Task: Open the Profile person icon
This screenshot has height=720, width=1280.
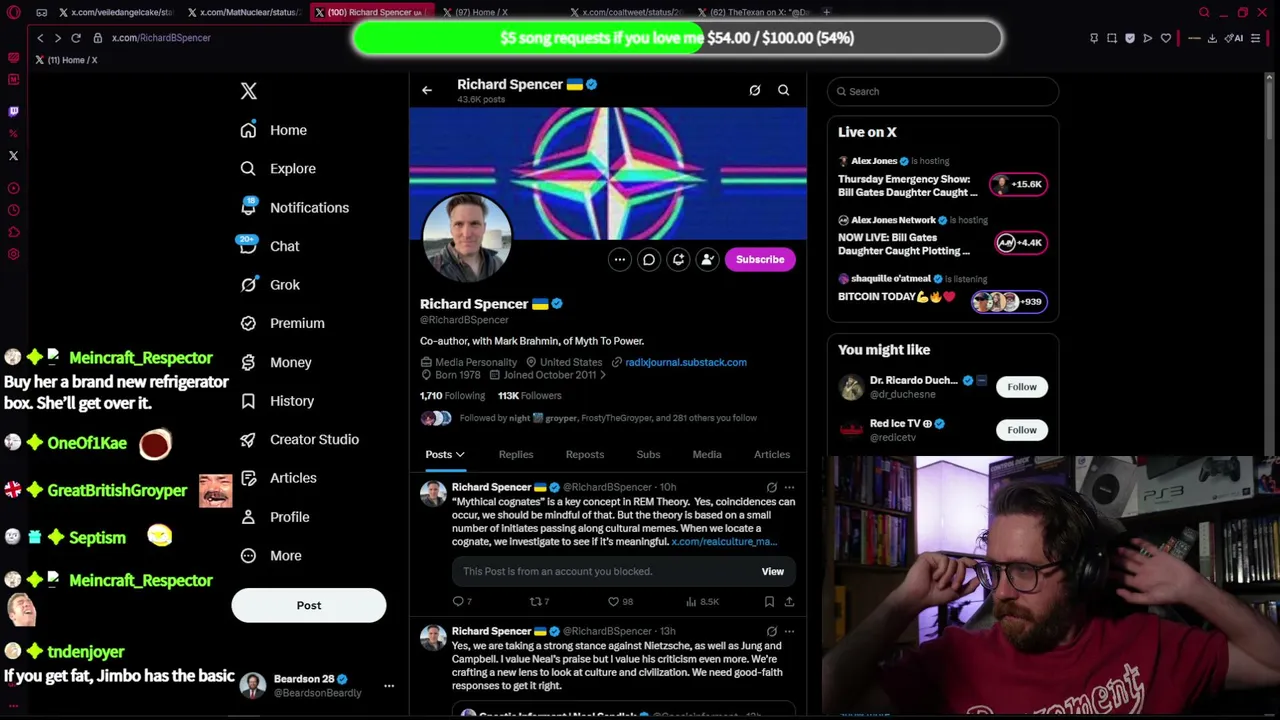Action: [x=248, y=517]
